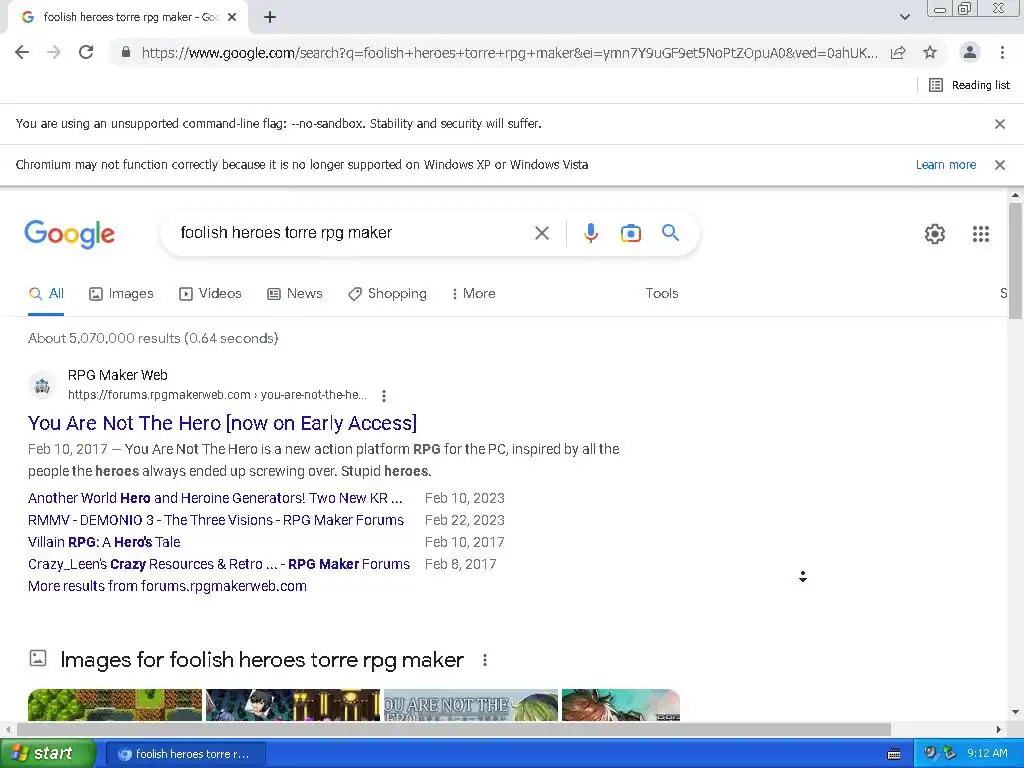Open Crazy_Leen's Crazy Resources link
Image resolution: width=1024 pixels, height=768 pixels.
coord(219,564)
